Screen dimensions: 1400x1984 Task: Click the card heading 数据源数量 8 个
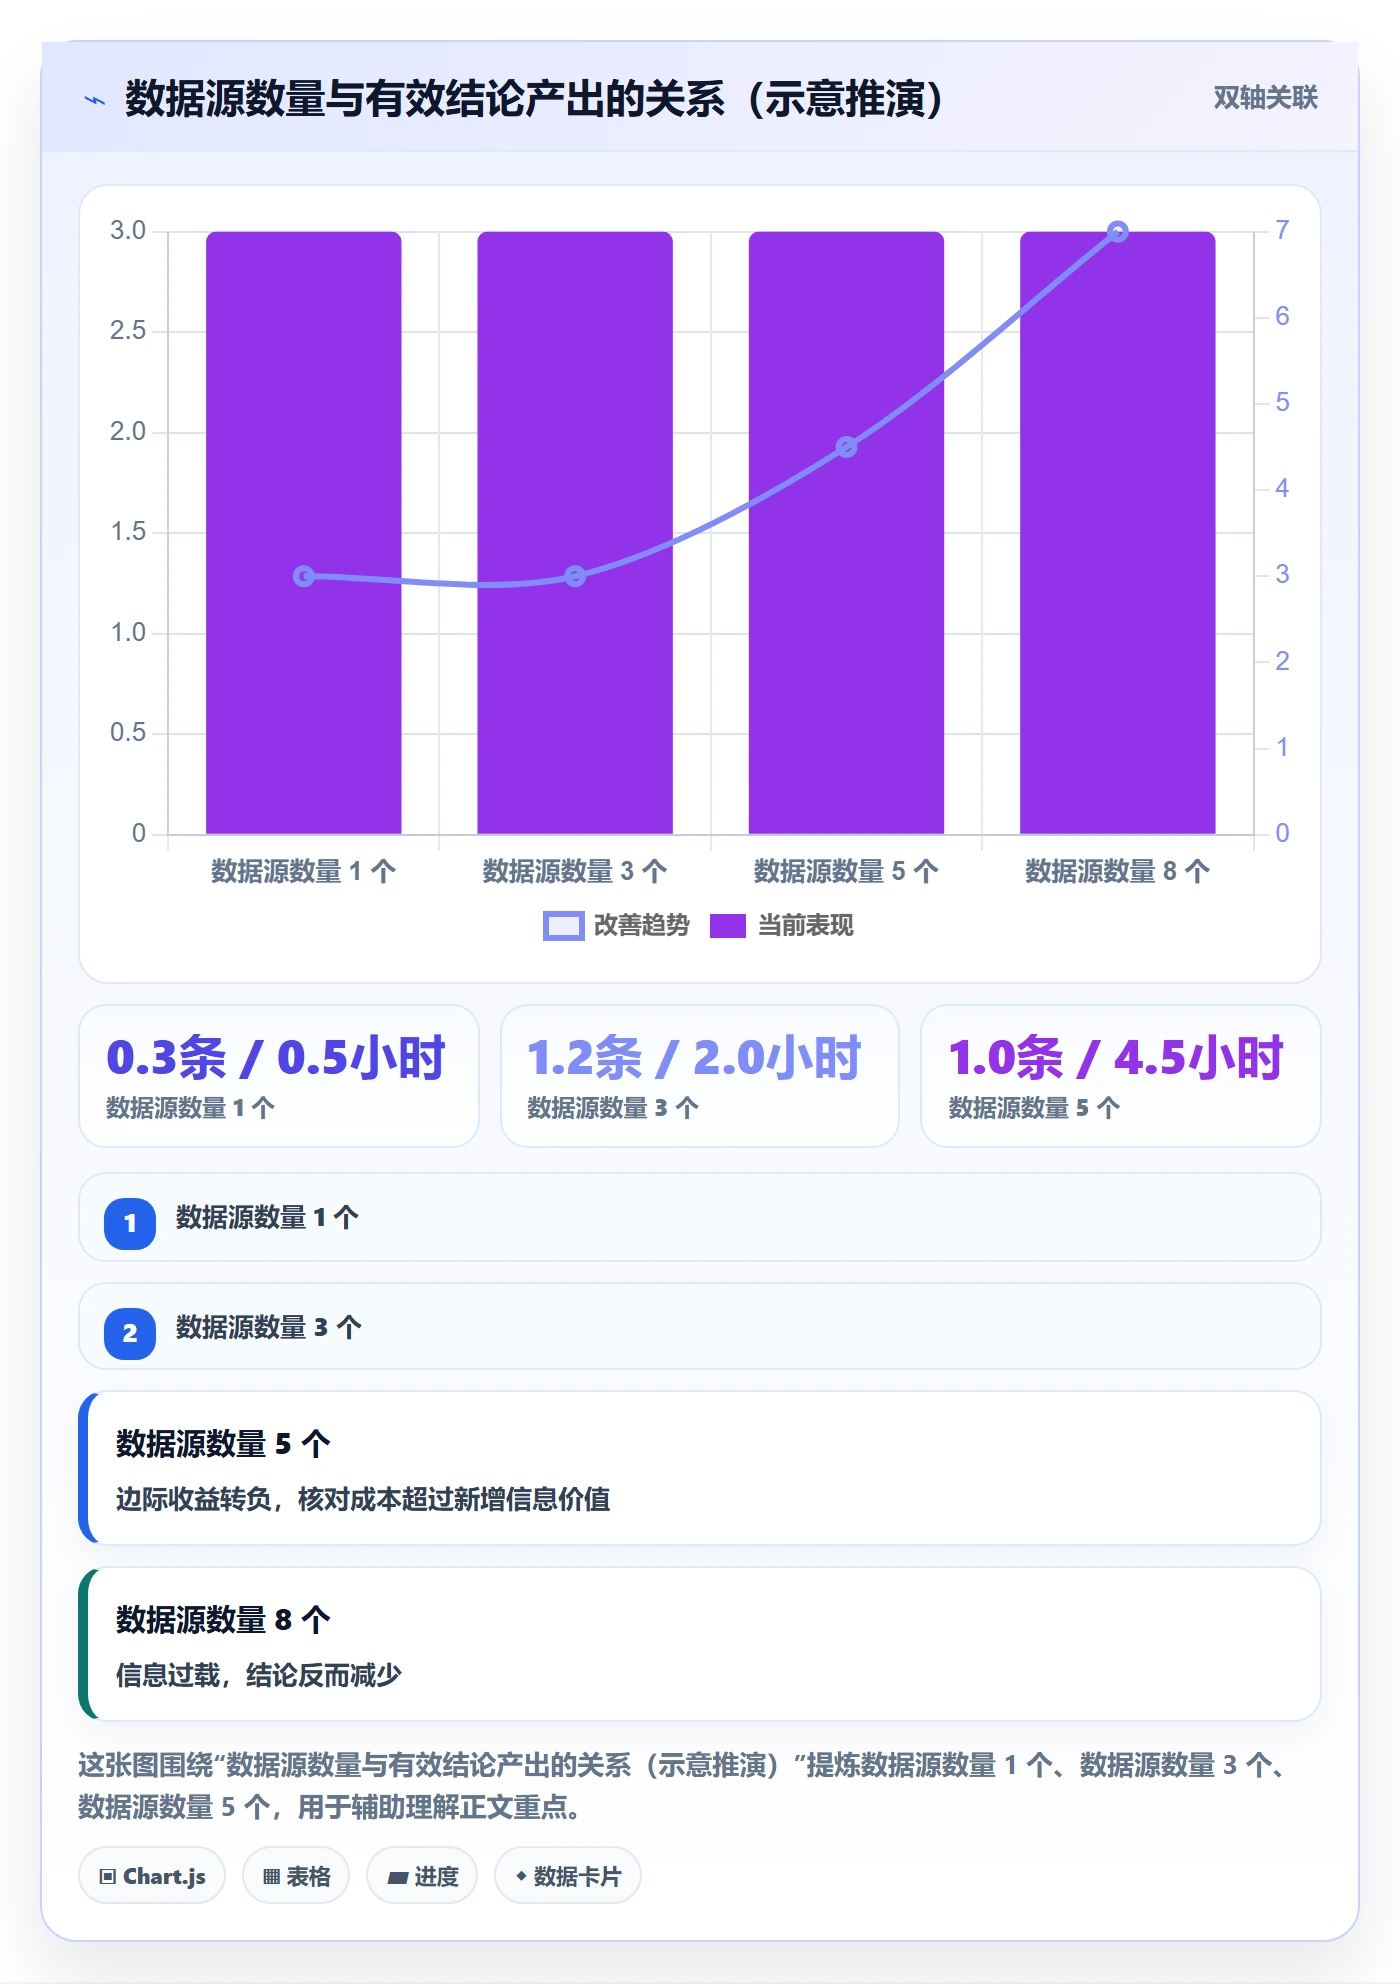pyautogui.click(x=223, y=1619)
